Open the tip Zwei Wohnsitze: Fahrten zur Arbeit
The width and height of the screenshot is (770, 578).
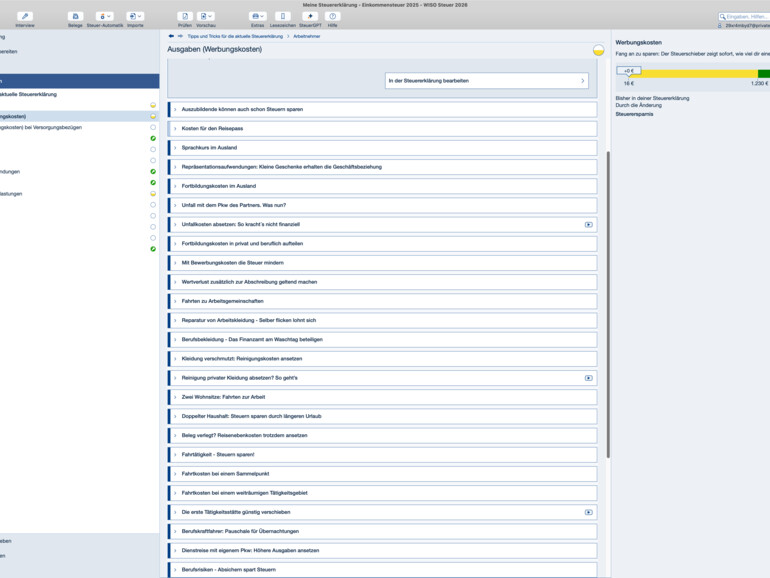point(383,397)
